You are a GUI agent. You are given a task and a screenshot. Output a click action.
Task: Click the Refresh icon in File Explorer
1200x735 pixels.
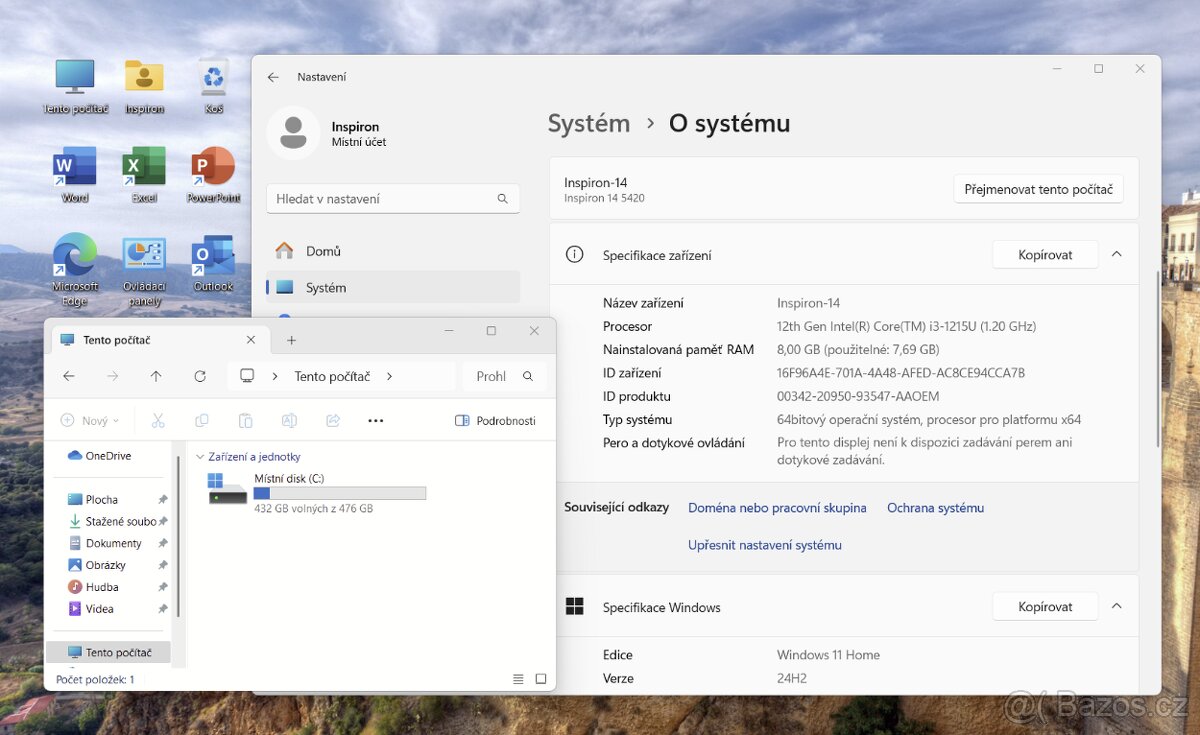pyautogui.click(x=200, y=376)
